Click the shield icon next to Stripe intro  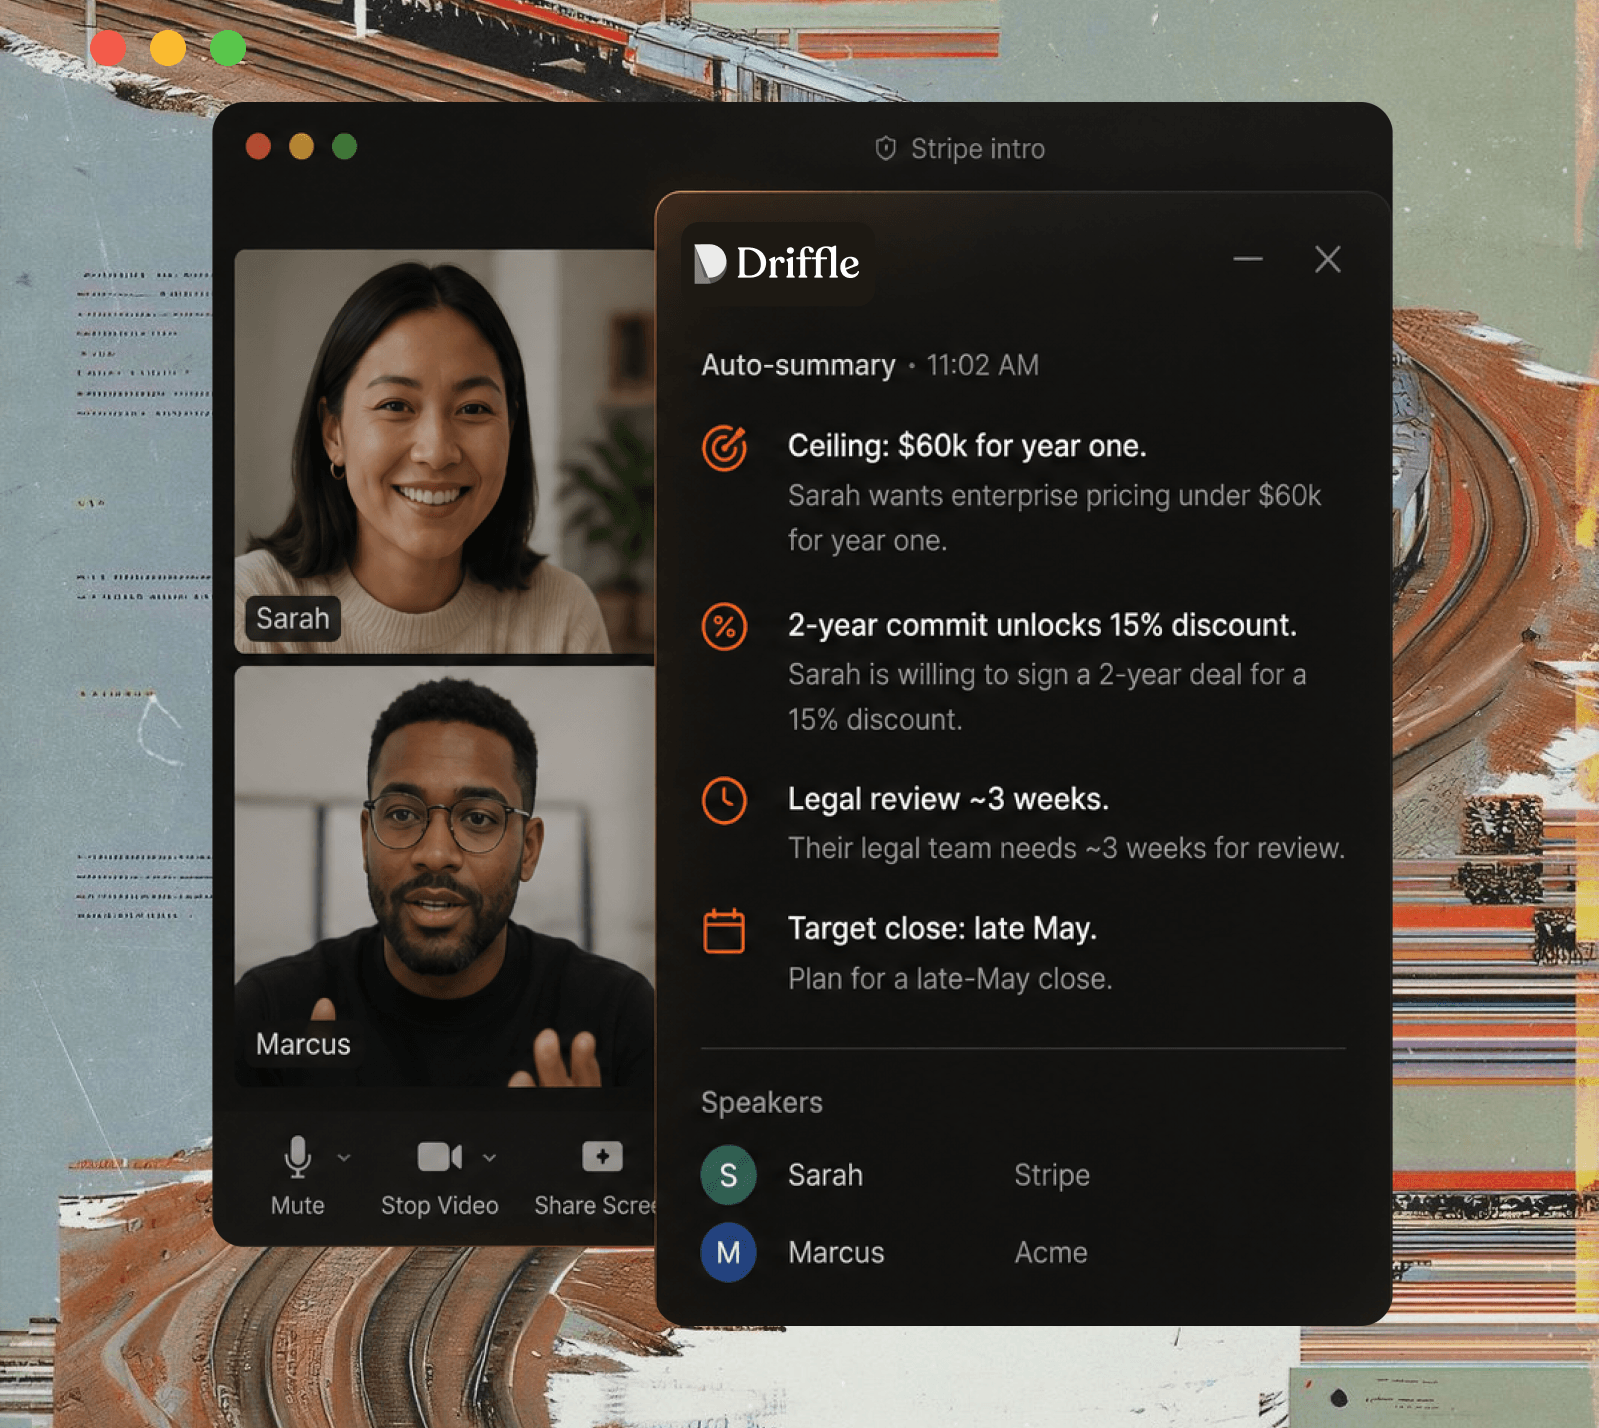(886, 149)
